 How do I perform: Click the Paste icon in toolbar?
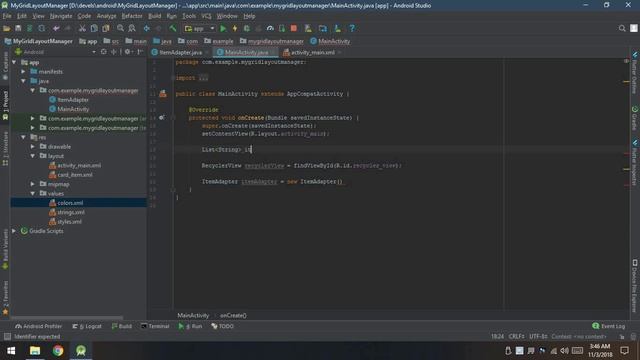tap(106, 29)
